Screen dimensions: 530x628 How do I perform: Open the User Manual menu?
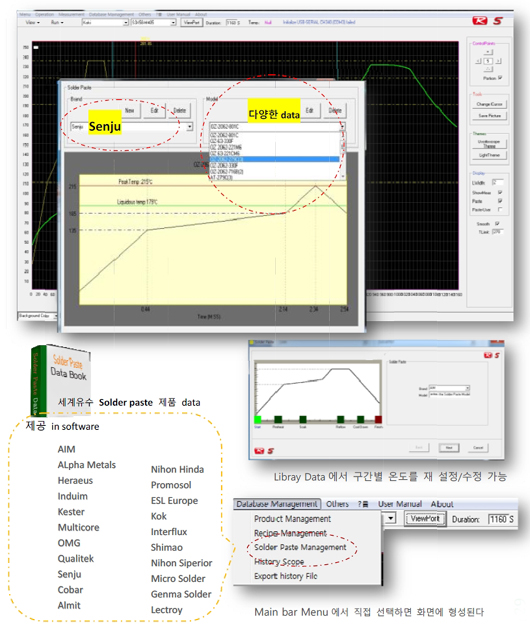pos(400,504)
